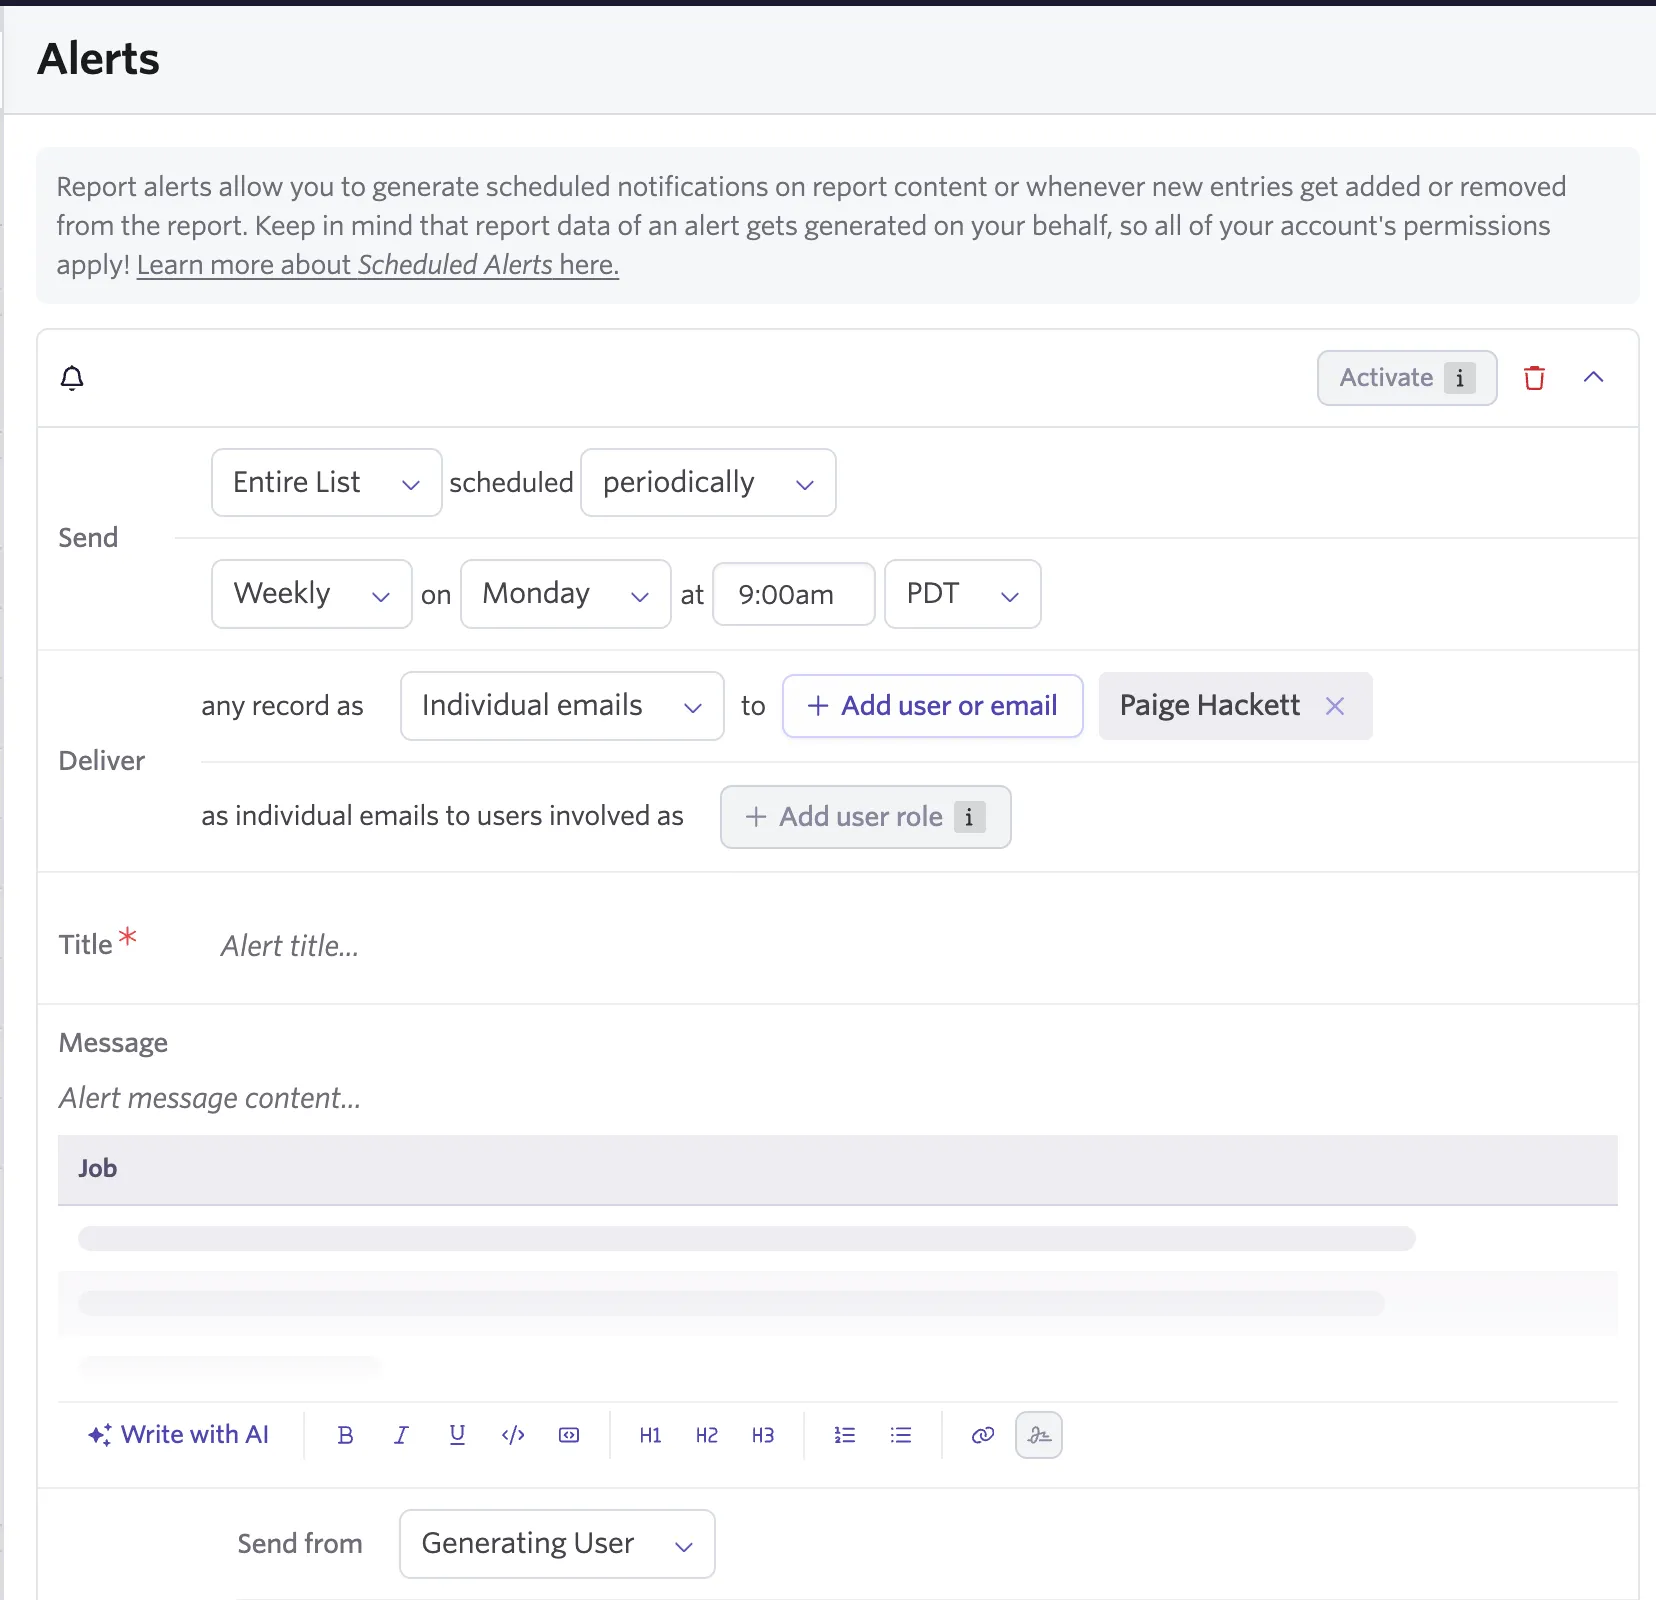1656x1600 pixels.
Task: Apply the H1 heading style
Action: click(650, 1435)
